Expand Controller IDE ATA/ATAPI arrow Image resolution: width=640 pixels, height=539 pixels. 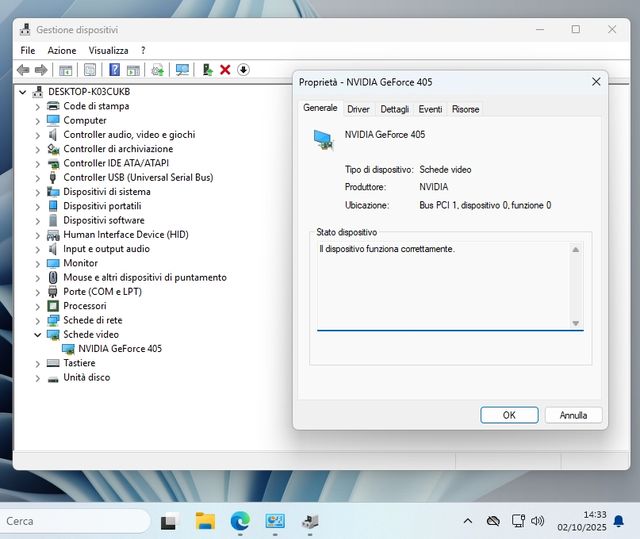coord(38,164)
